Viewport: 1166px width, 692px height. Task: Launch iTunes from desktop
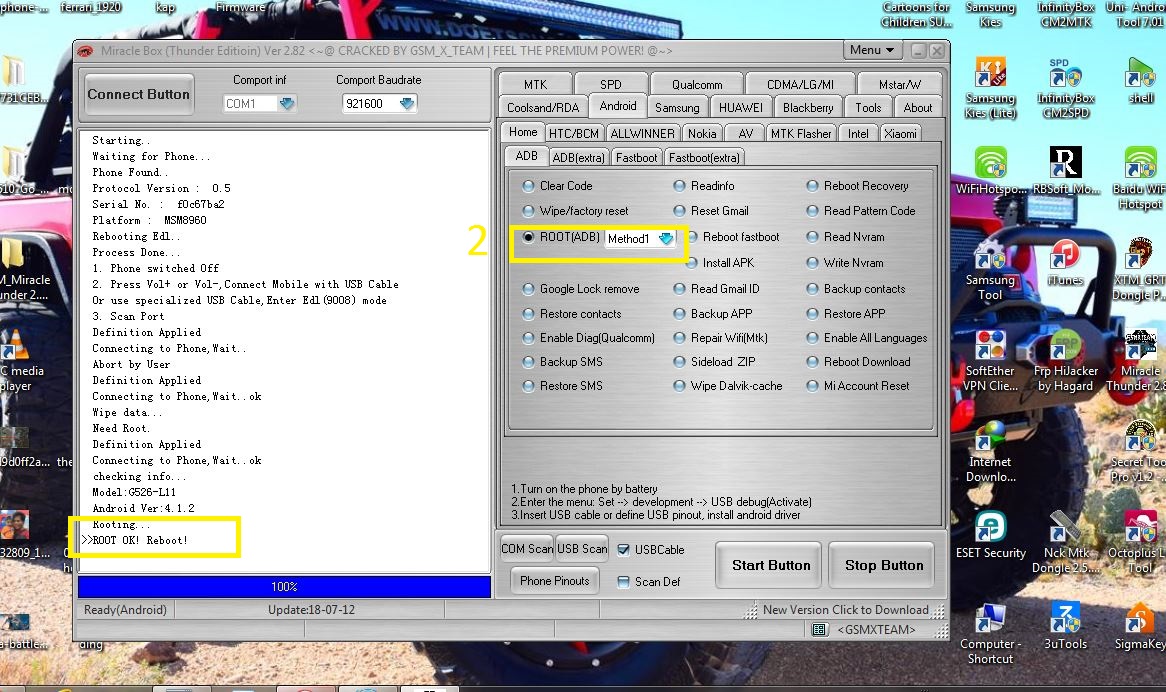(1066, 262)
